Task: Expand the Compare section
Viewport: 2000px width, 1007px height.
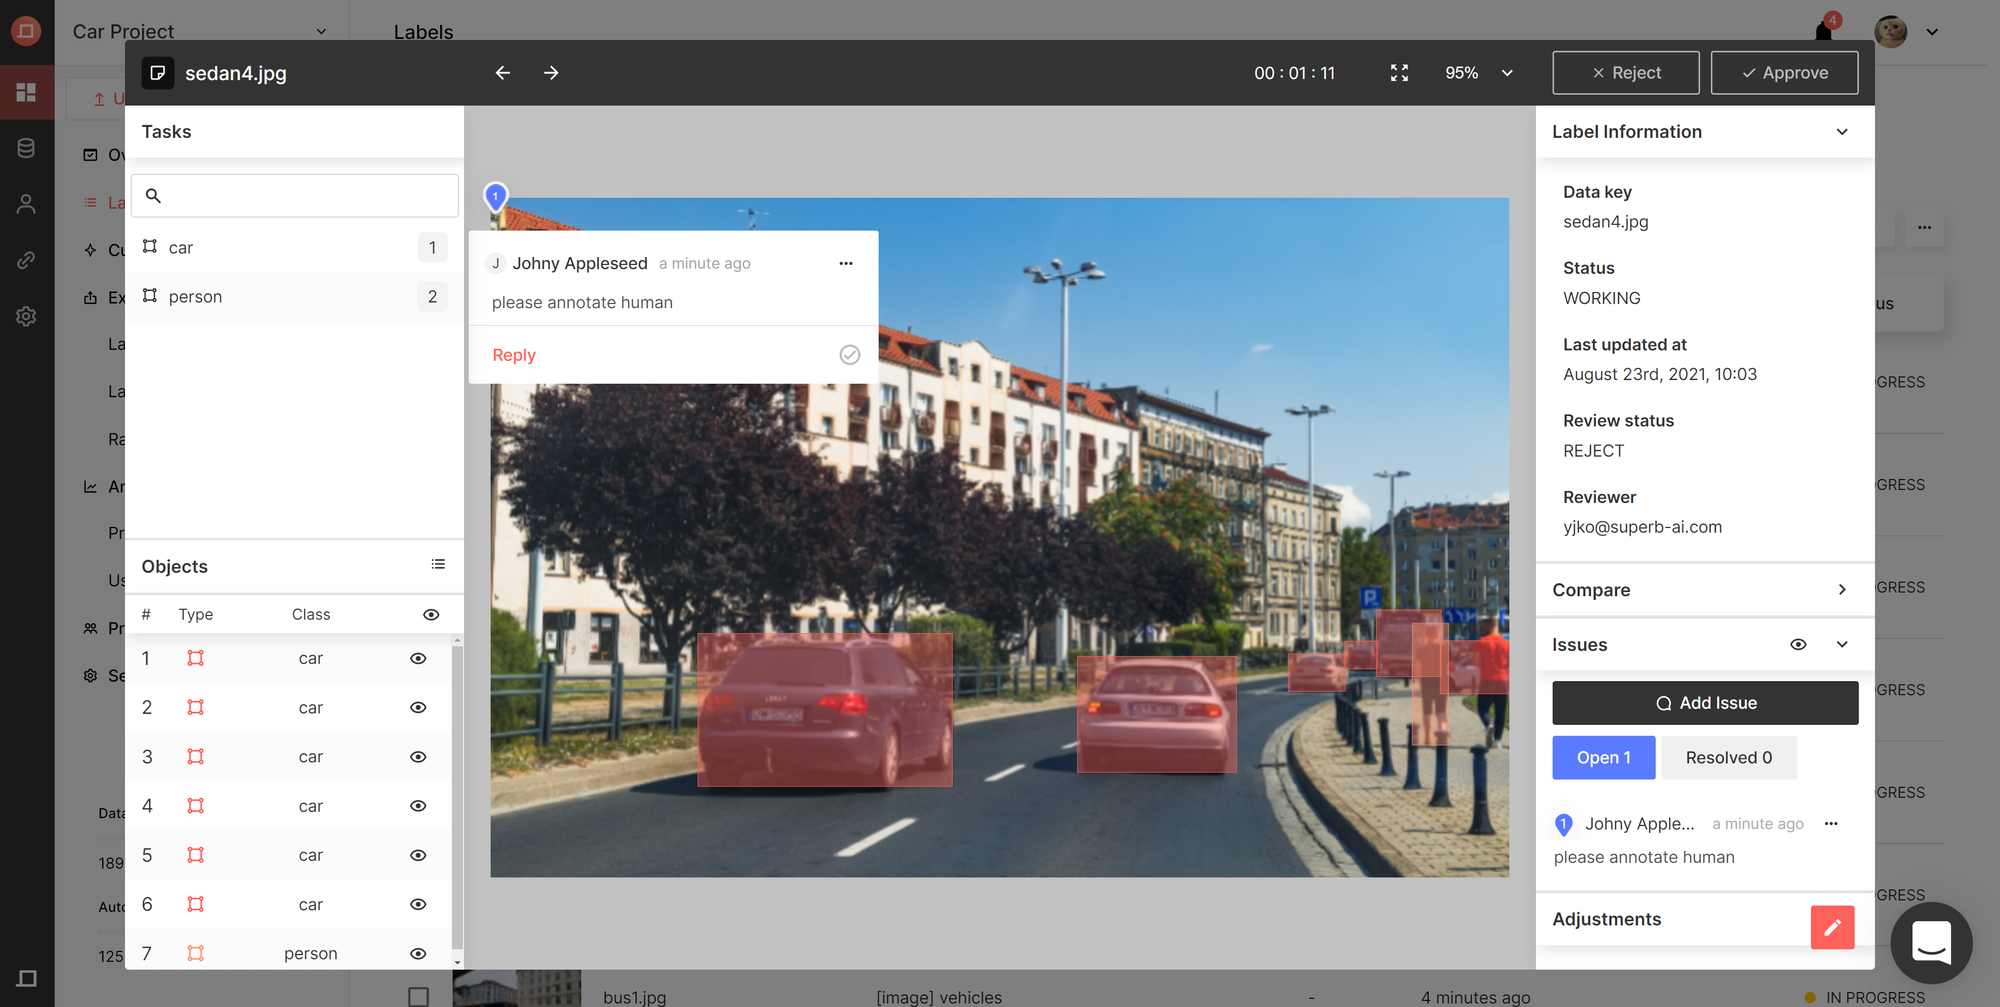Action: tap(1842, 590)
